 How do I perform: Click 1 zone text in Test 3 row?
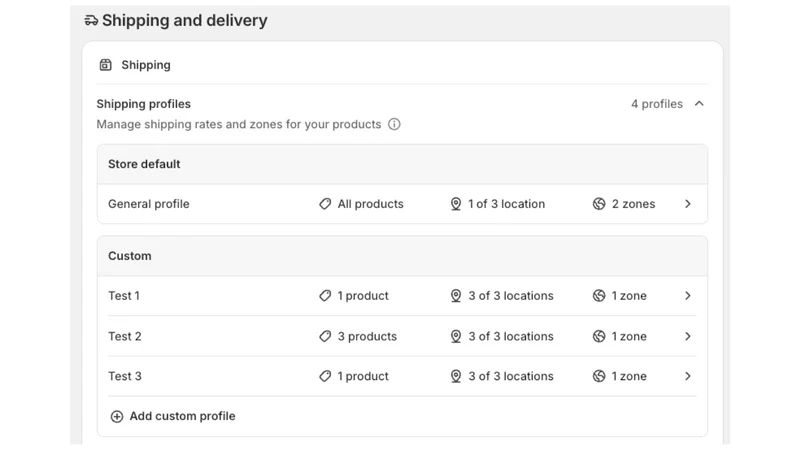click(629, 377)
